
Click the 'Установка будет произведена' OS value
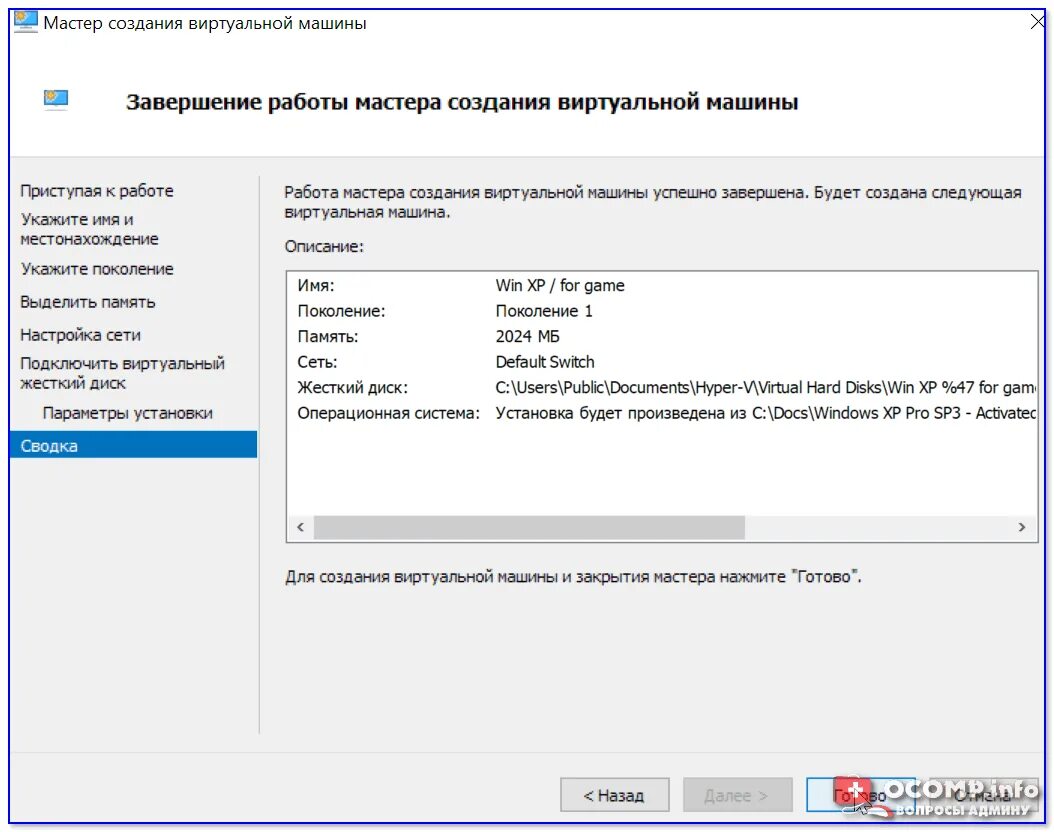pyautogui.click(x=766, y=413)
